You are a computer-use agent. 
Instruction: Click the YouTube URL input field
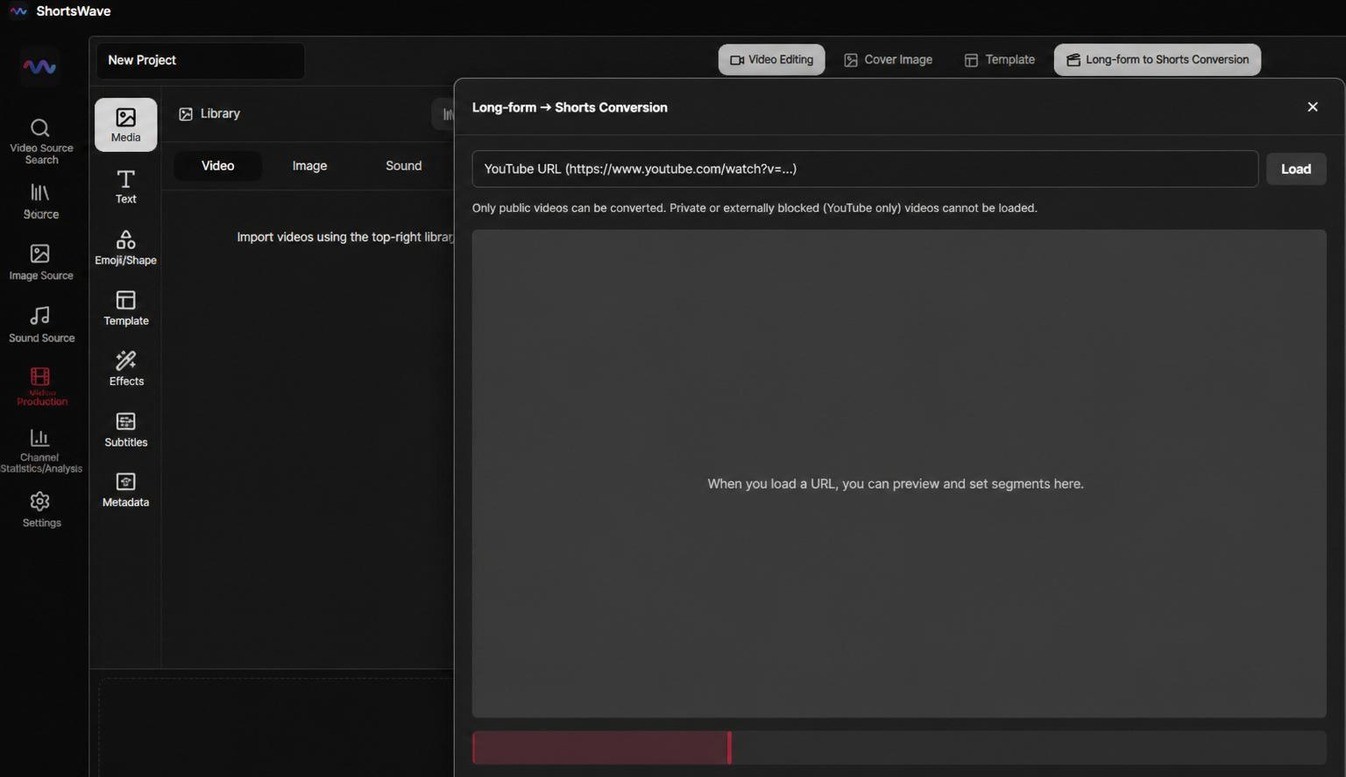click(x=865, y=169)
